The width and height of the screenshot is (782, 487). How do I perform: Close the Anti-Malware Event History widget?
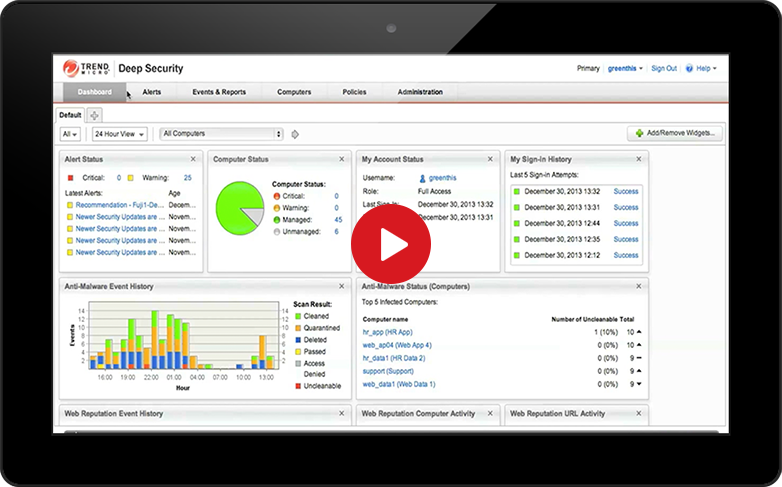point(342,286)
